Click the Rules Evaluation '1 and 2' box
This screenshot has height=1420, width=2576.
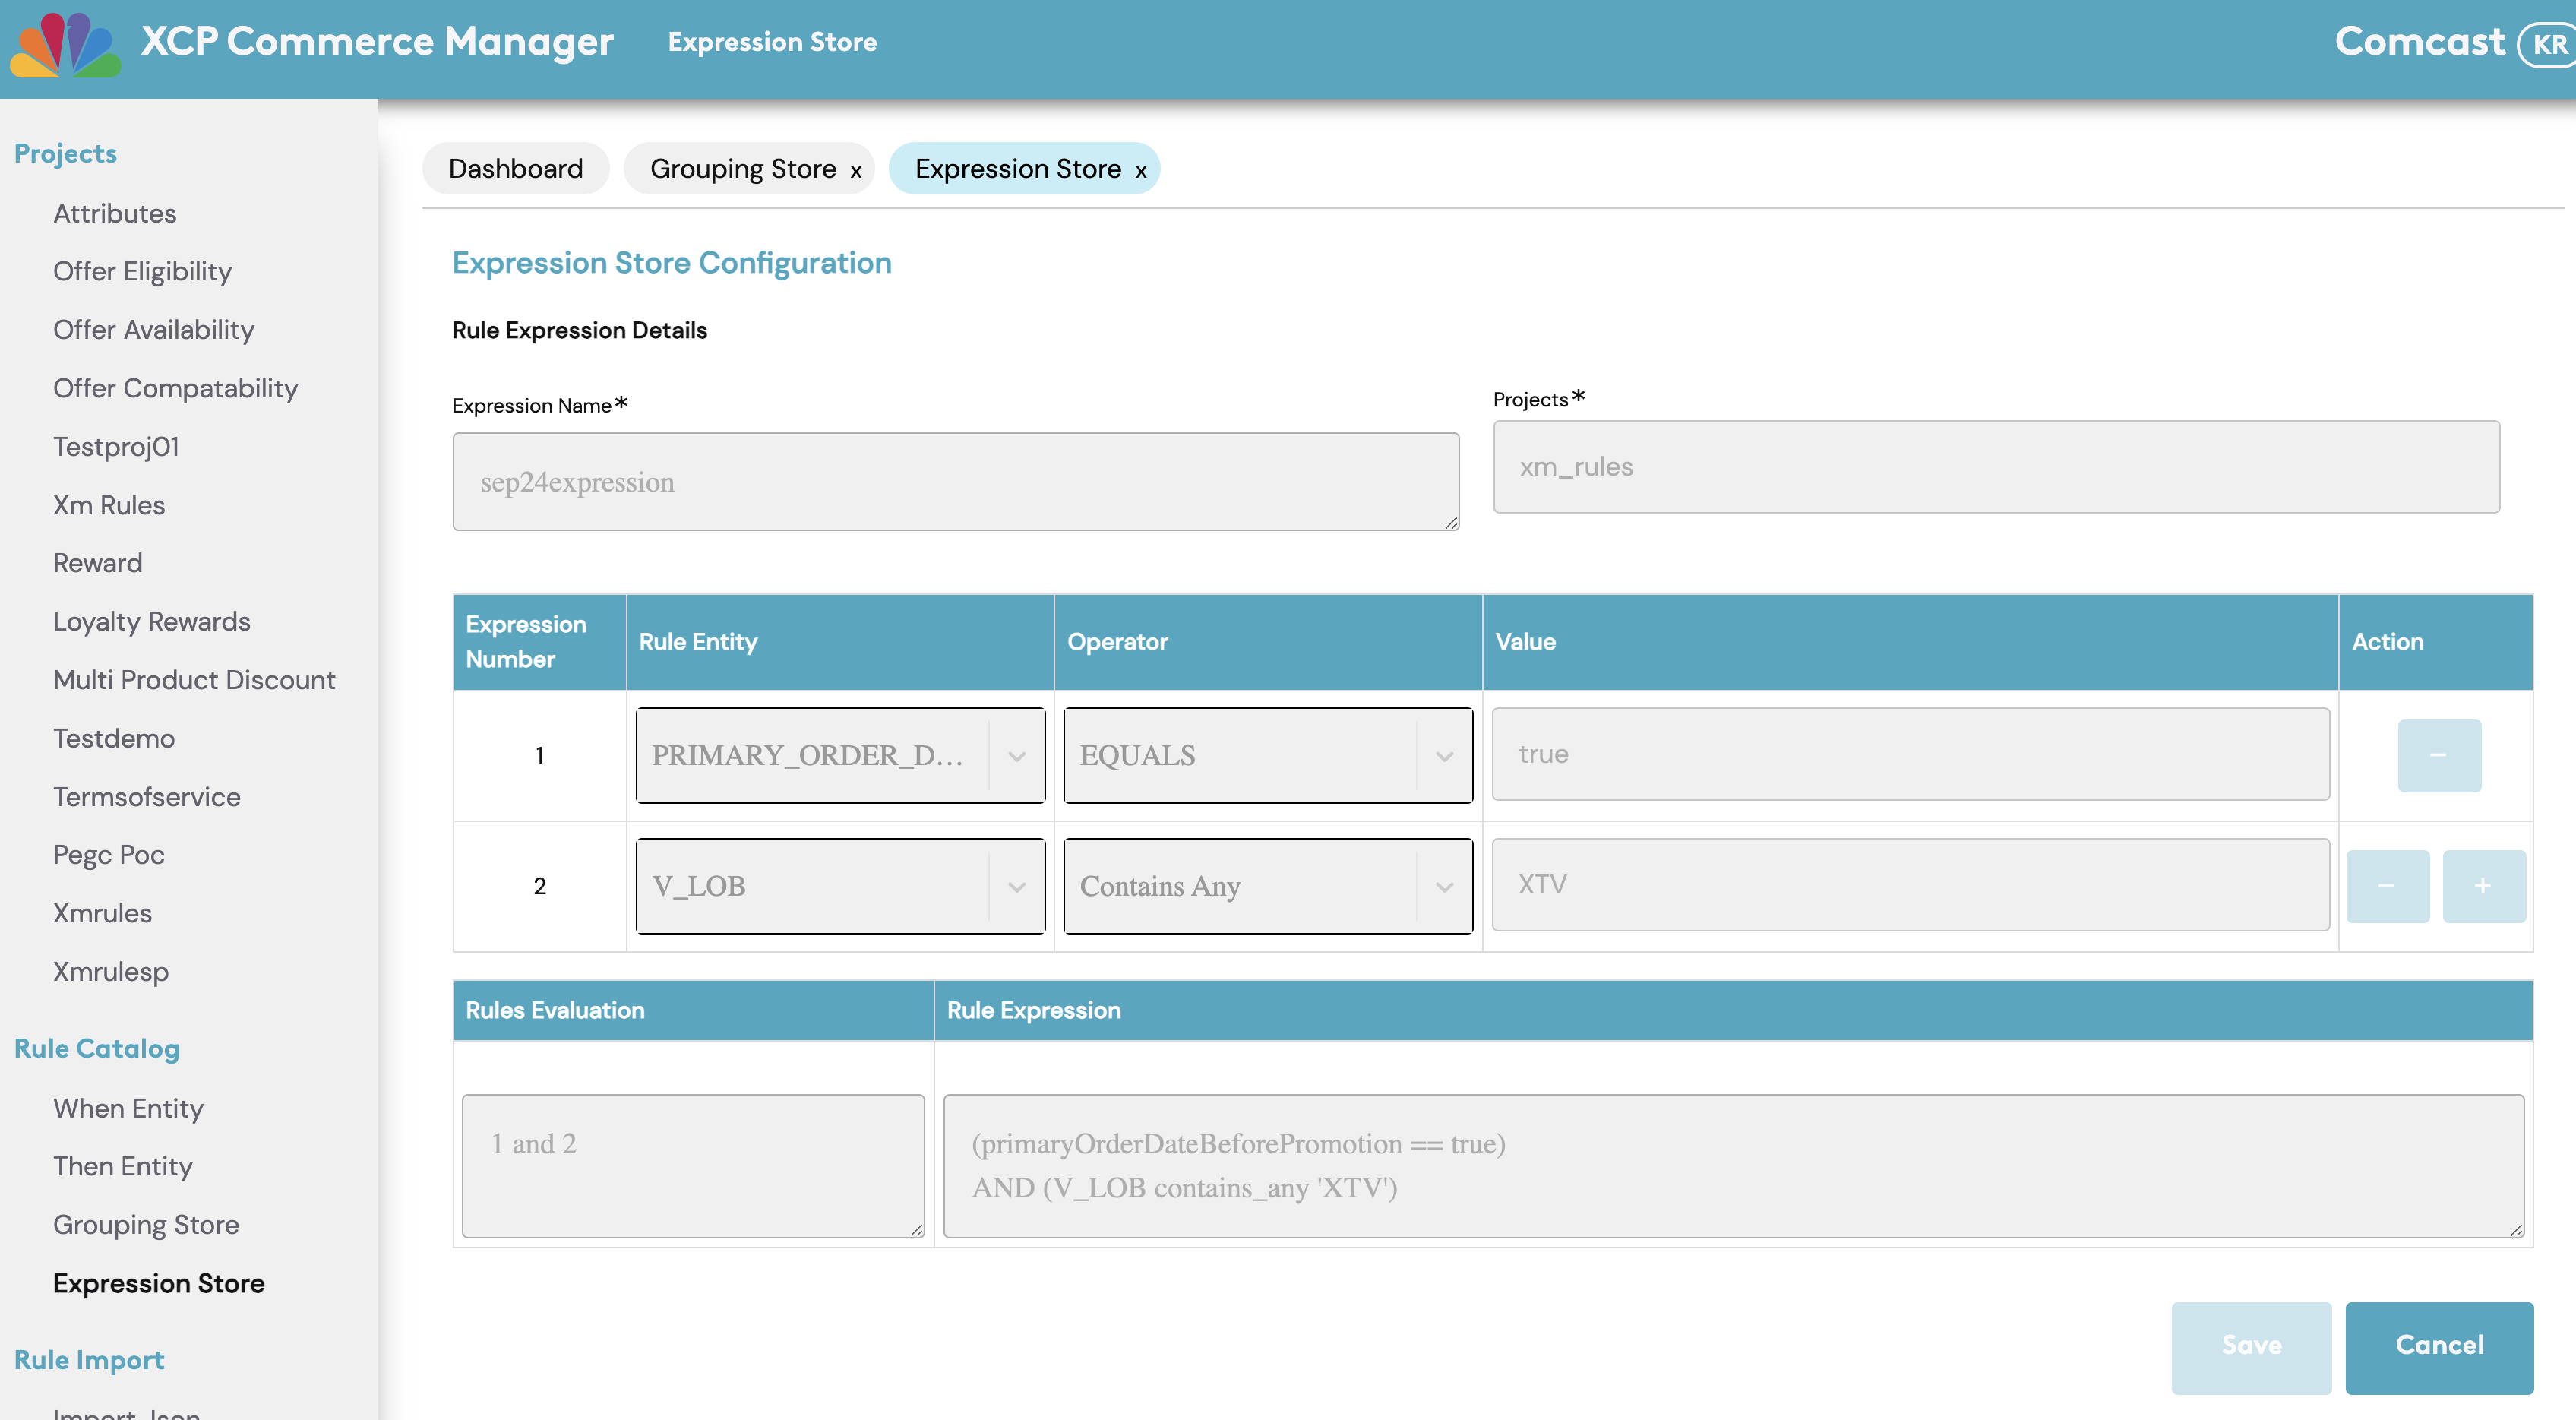693,1166
